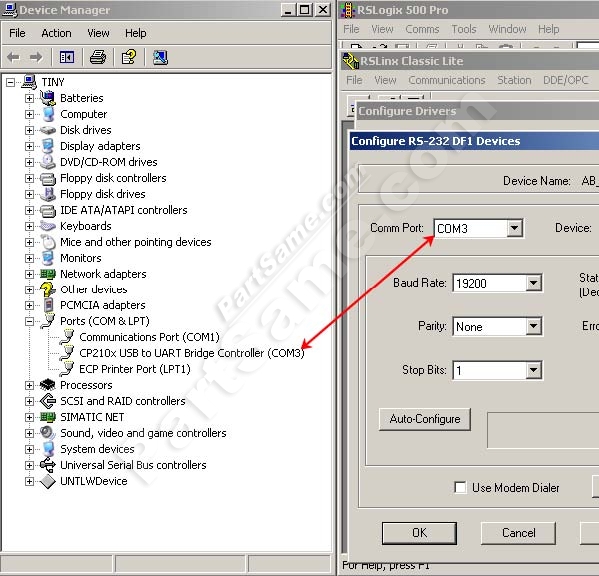
Task: Select the Floppy disk controllers icon
Action: coord(48,178)
